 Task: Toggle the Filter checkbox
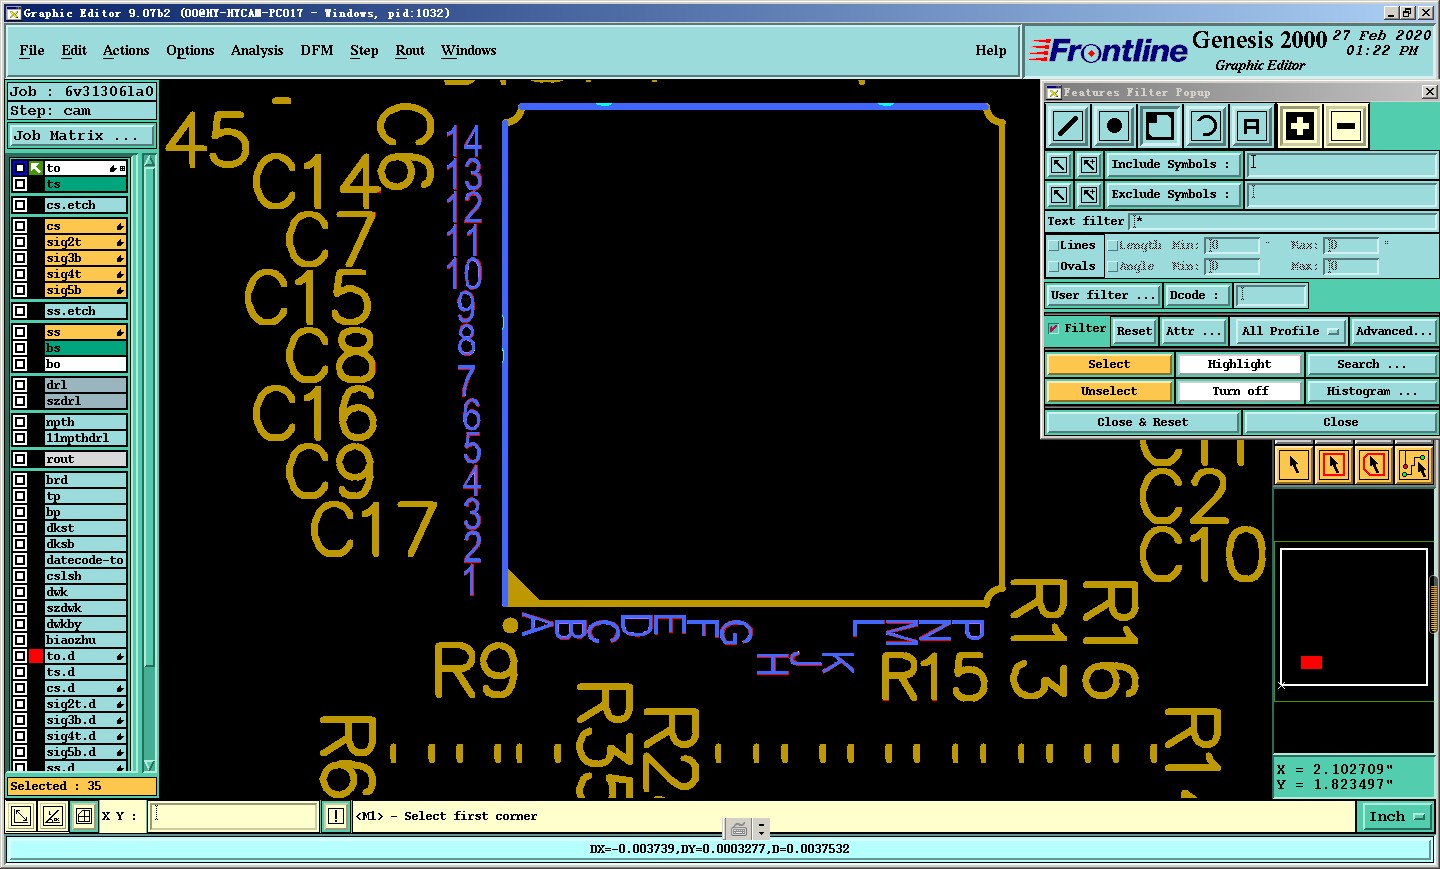coord(1054,328)
